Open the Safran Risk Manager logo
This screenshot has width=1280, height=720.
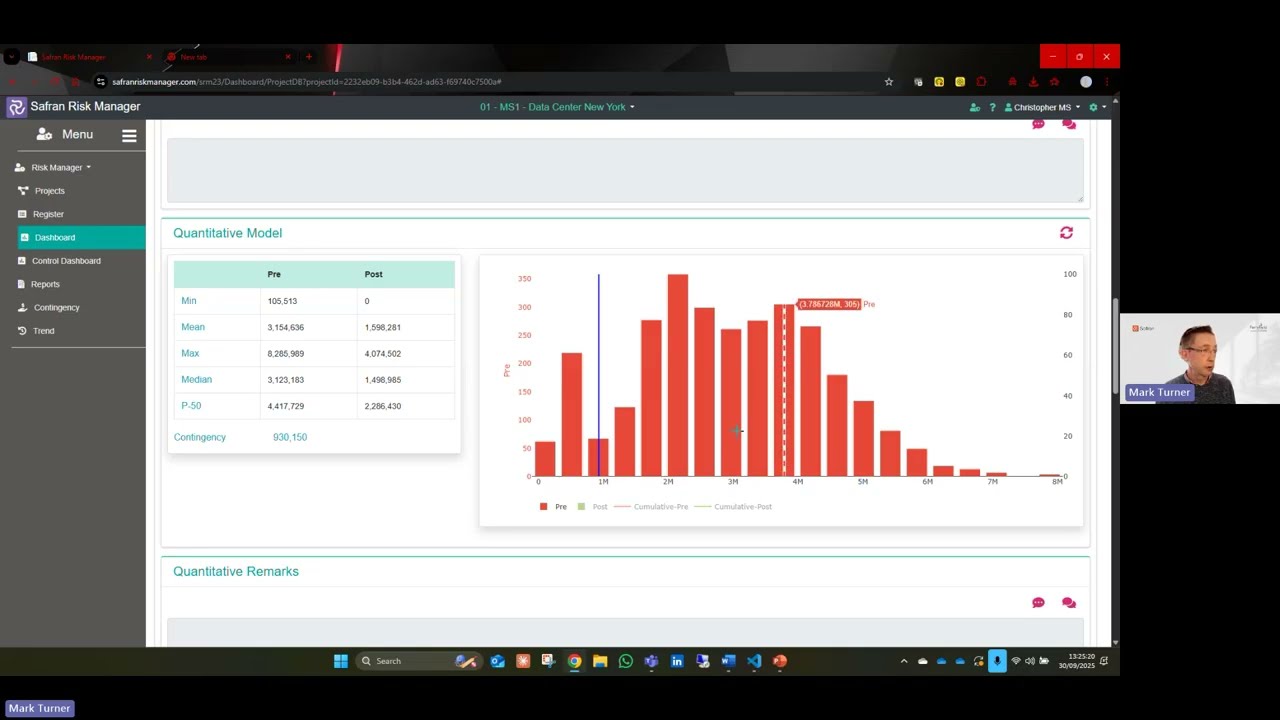tap(16, 107)
